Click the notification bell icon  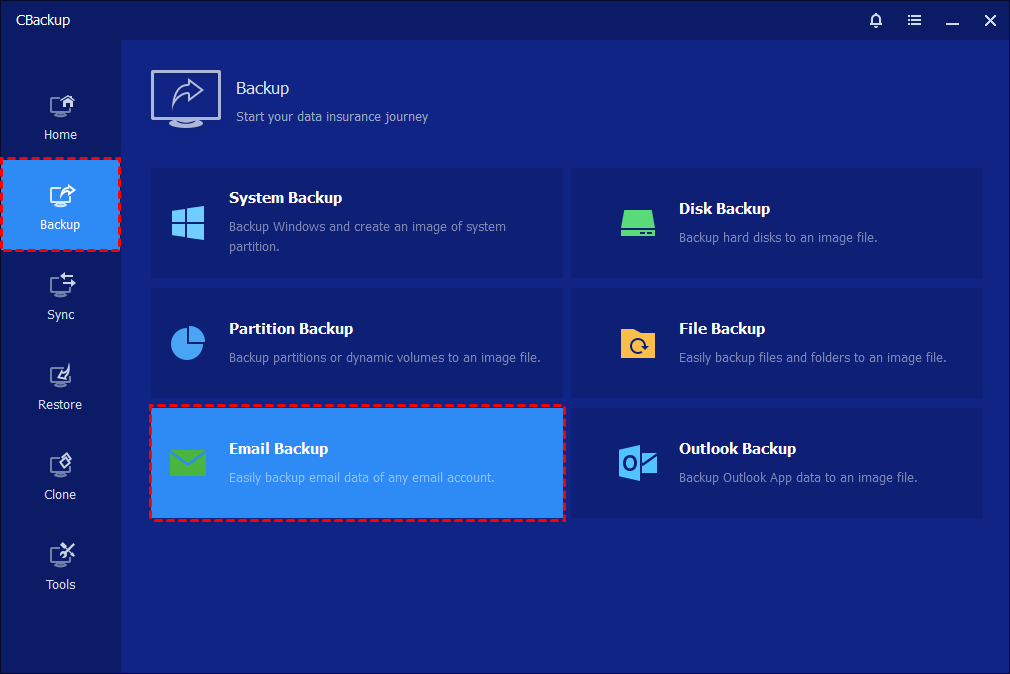click(876, 20)
